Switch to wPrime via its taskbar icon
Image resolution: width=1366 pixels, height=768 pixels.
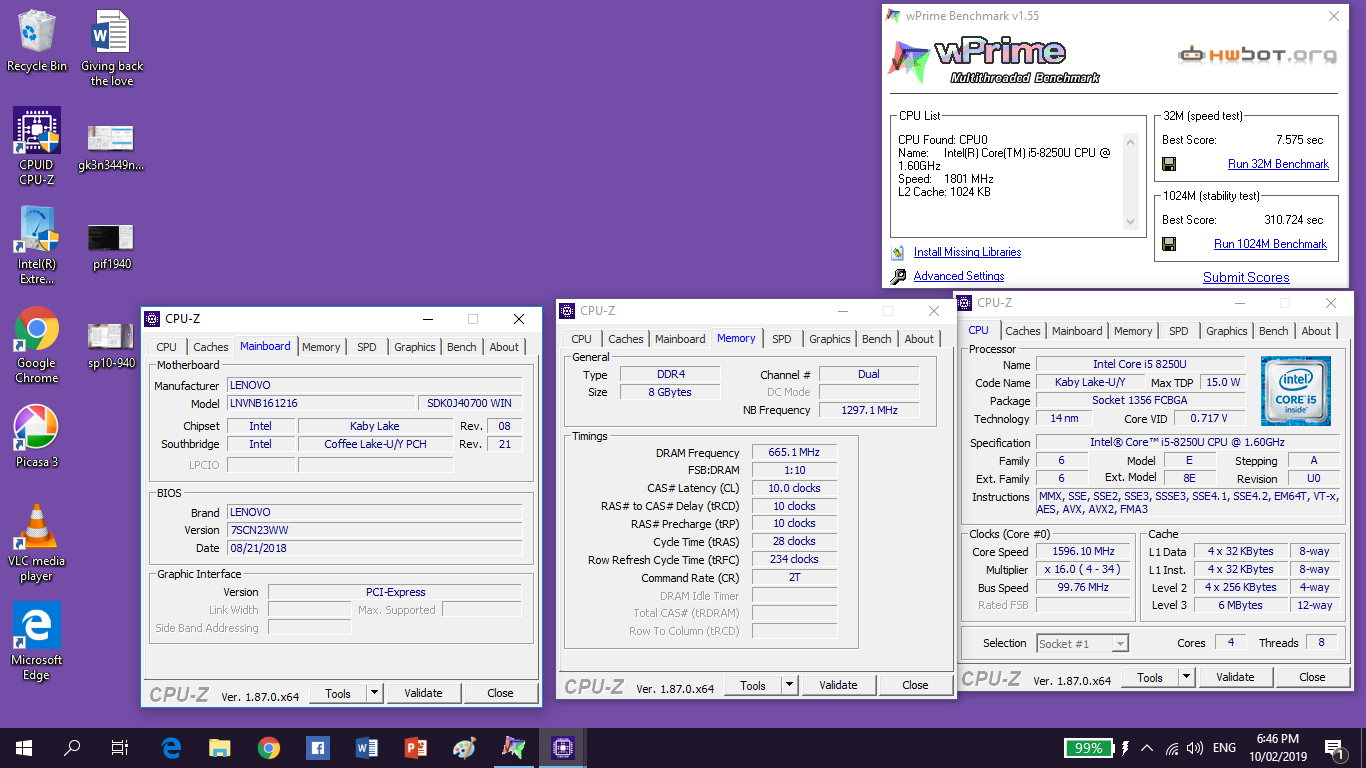[514, 748]
